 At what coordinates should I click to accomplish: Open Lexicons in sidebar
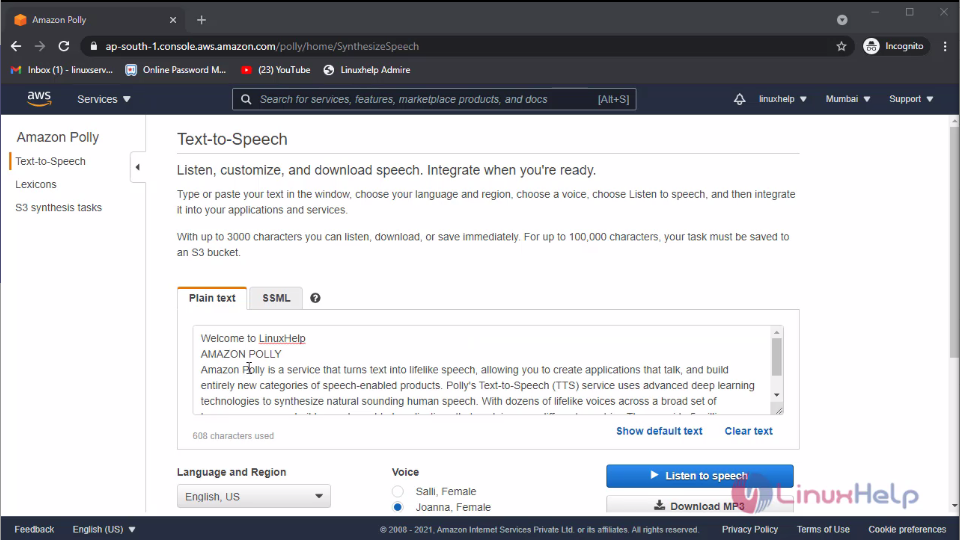36,184
